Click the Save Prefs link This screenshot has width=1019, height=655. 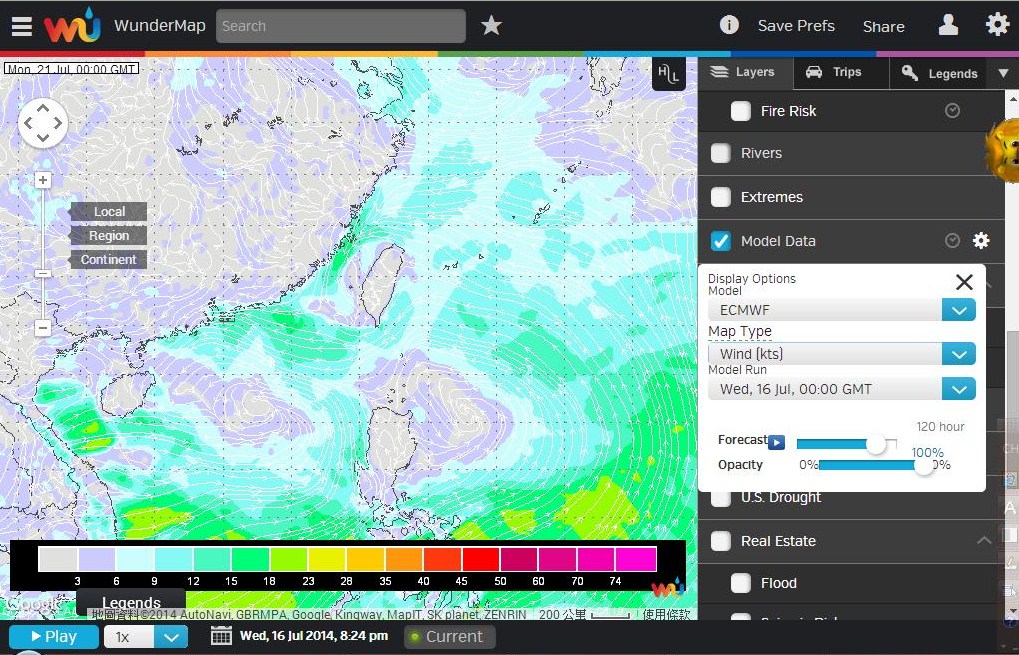[x=796, y=26]
